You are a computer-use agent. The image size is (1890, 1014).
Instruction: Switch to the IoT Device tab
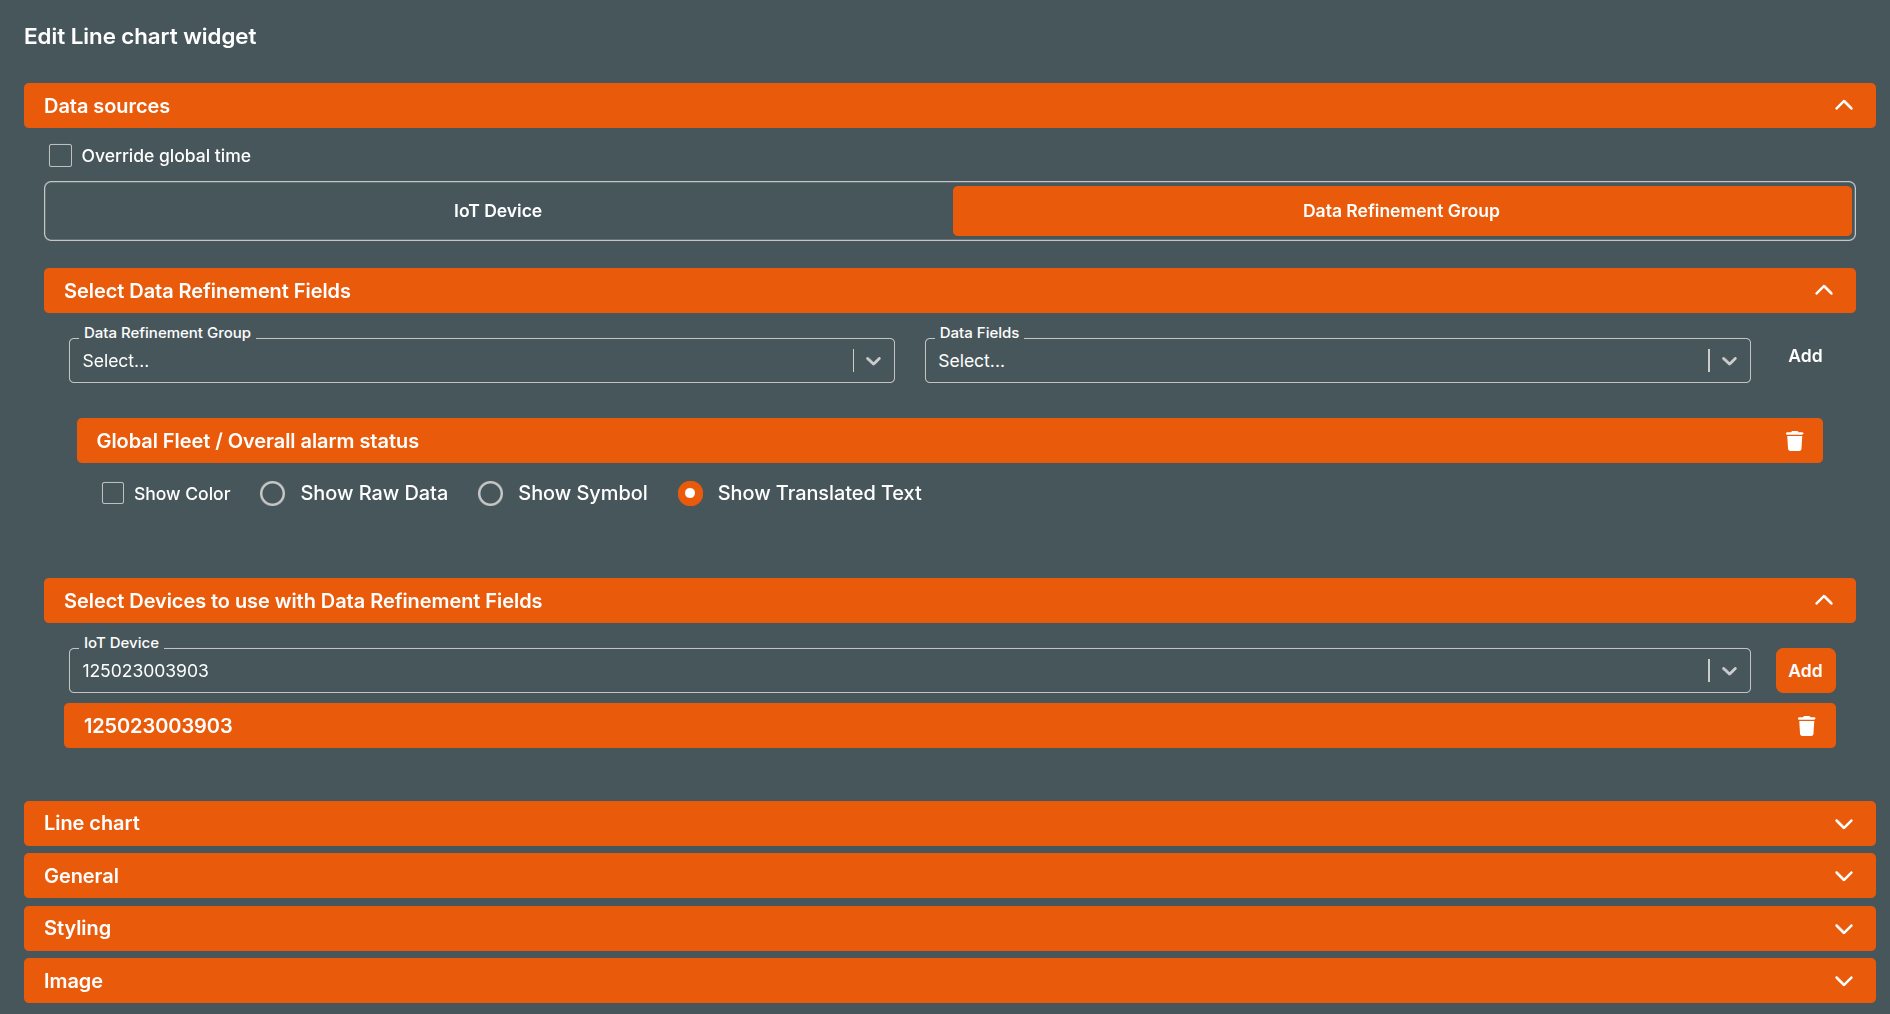498,211
